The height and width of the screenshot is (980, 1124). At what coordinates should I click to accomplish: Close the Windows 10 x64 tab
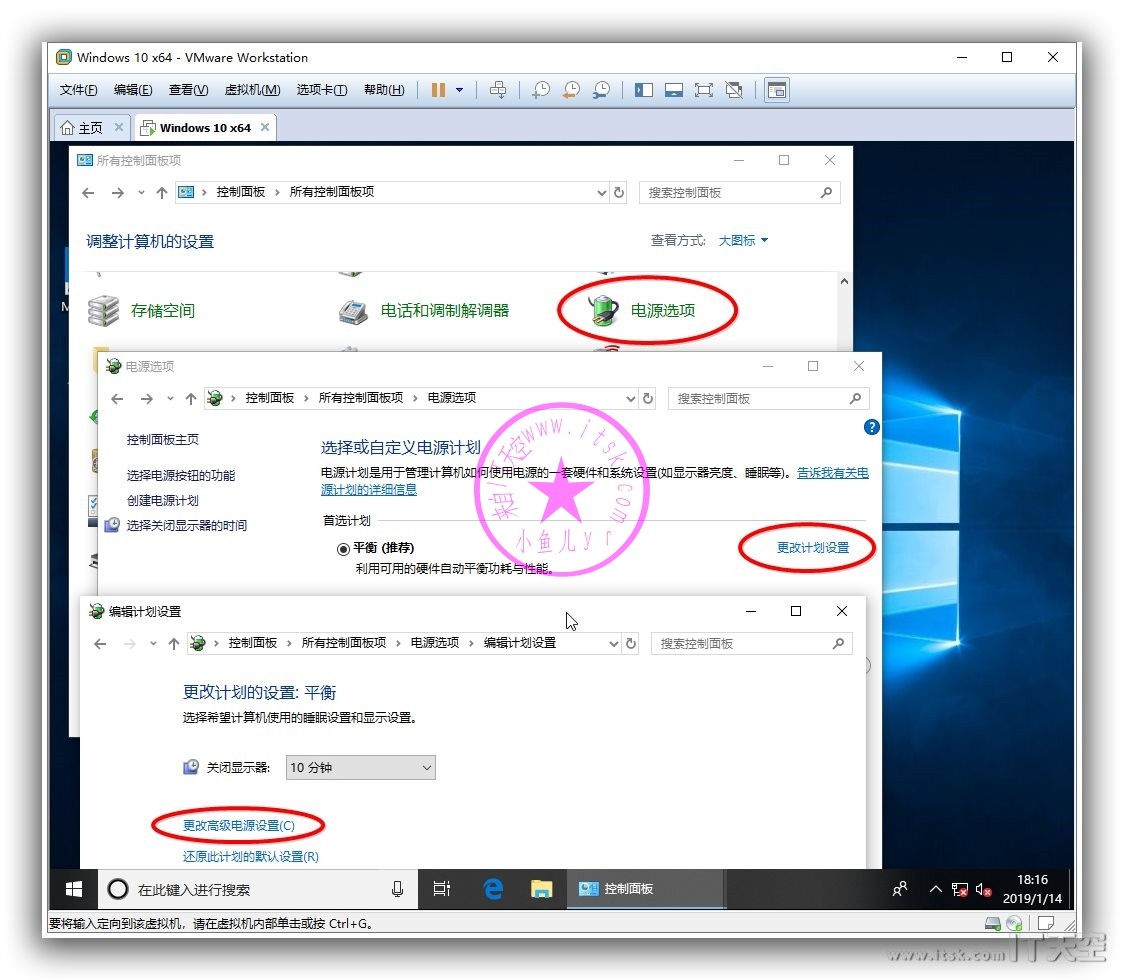tap(265, 127)
